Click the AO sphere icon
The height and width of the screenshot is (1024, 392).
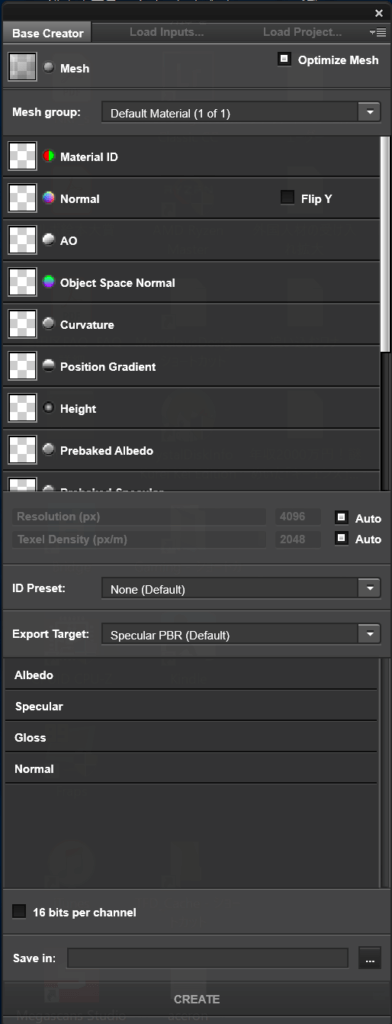48,240
